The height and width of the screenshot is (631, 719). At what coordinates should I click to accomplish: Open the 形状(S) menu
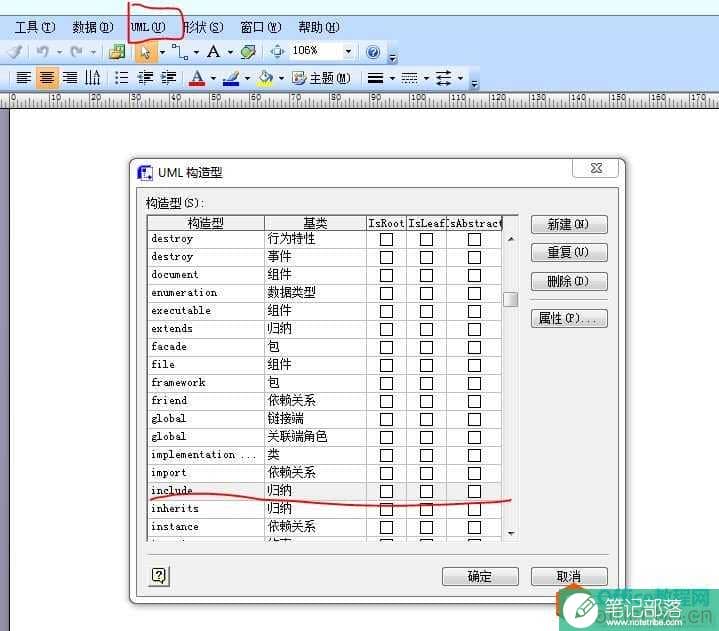[203, 28]
